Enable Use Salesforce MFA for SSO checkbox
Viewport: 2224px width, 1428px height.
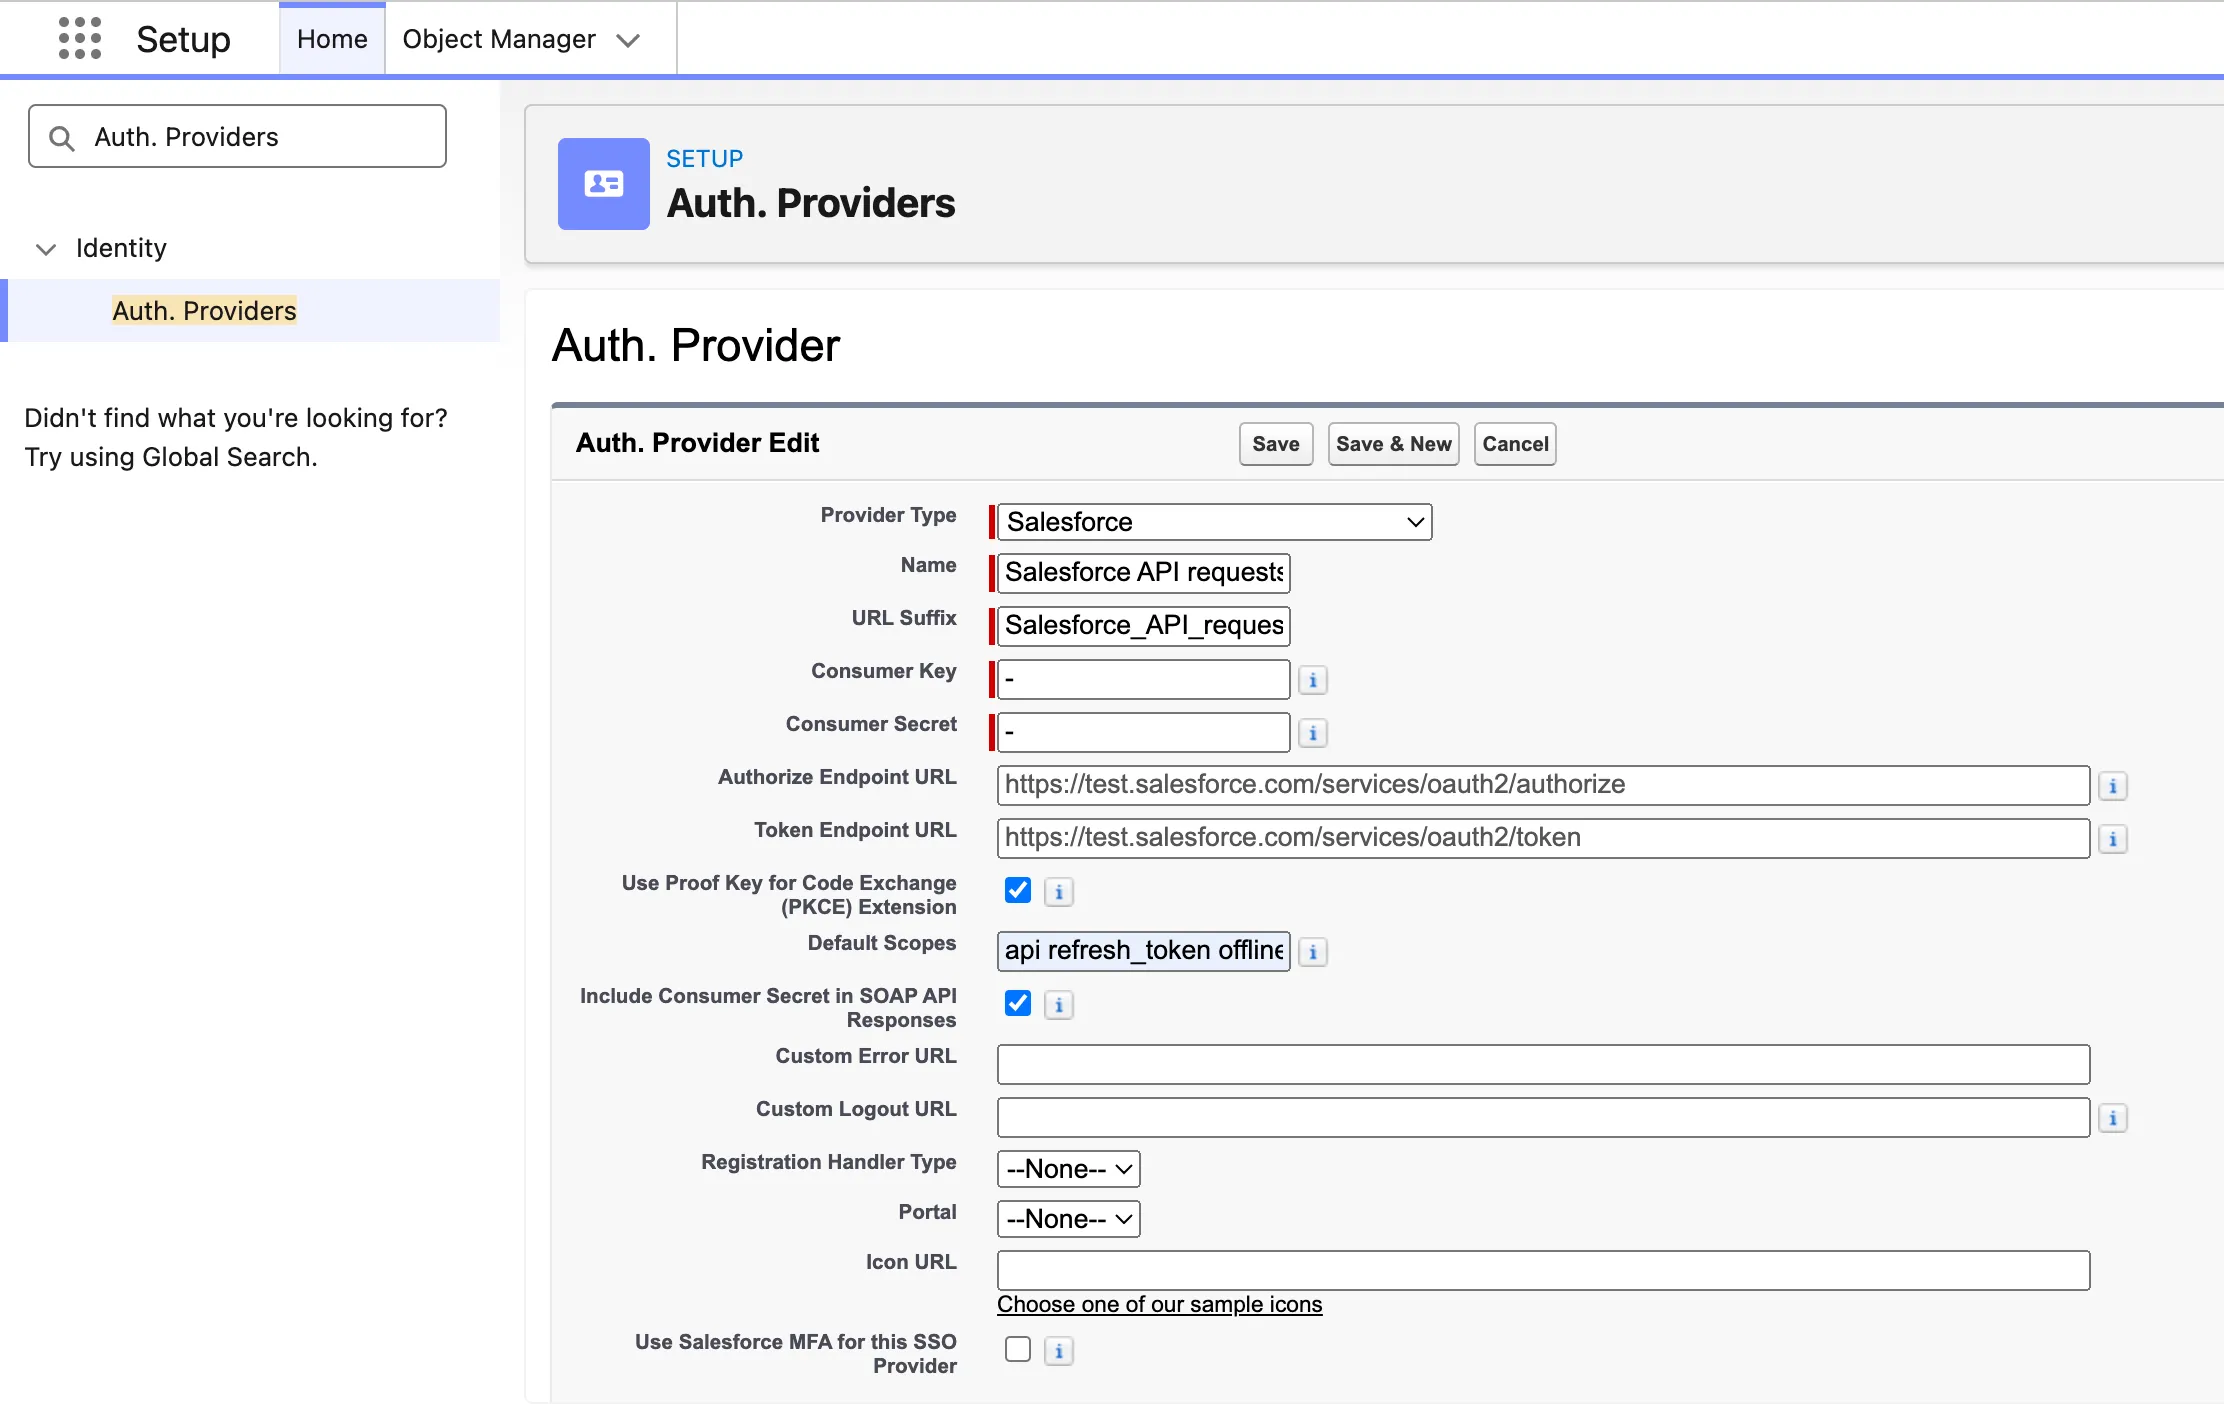coord(1017,1349)
